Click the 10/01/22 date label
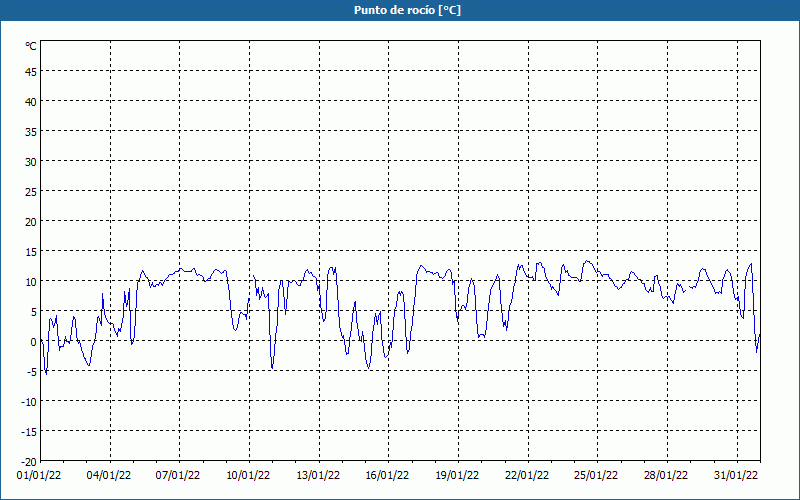The image size is (800, 500). (x=248, y=476)
